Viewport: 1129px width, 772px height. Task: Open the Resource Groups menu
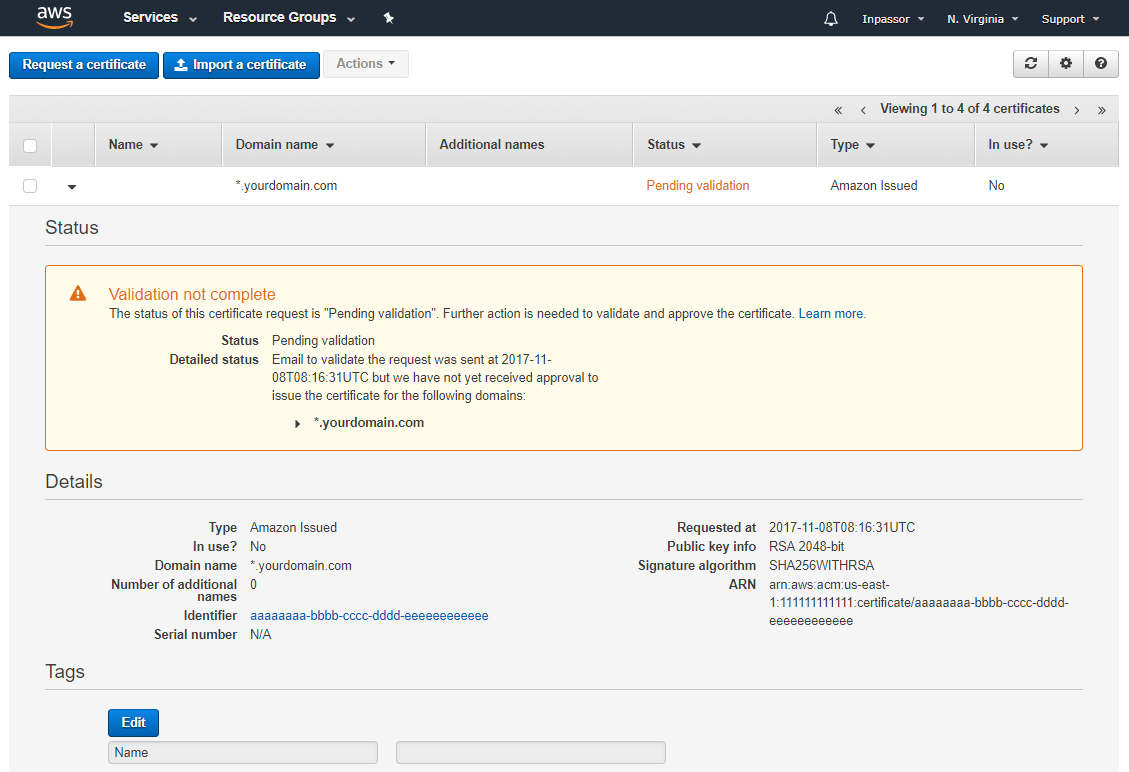tap(288, 18)
